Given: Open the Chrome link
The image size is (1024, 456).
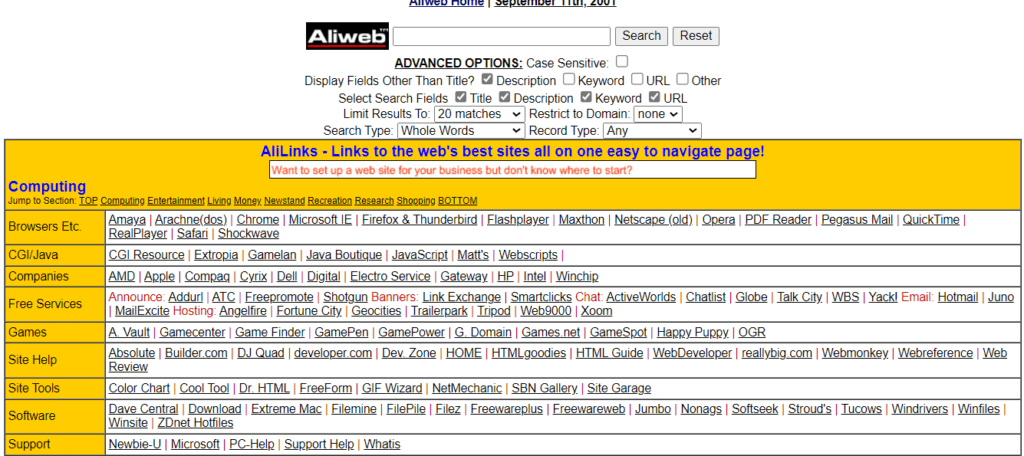Looking at the screenshot, I should point(257,220).
